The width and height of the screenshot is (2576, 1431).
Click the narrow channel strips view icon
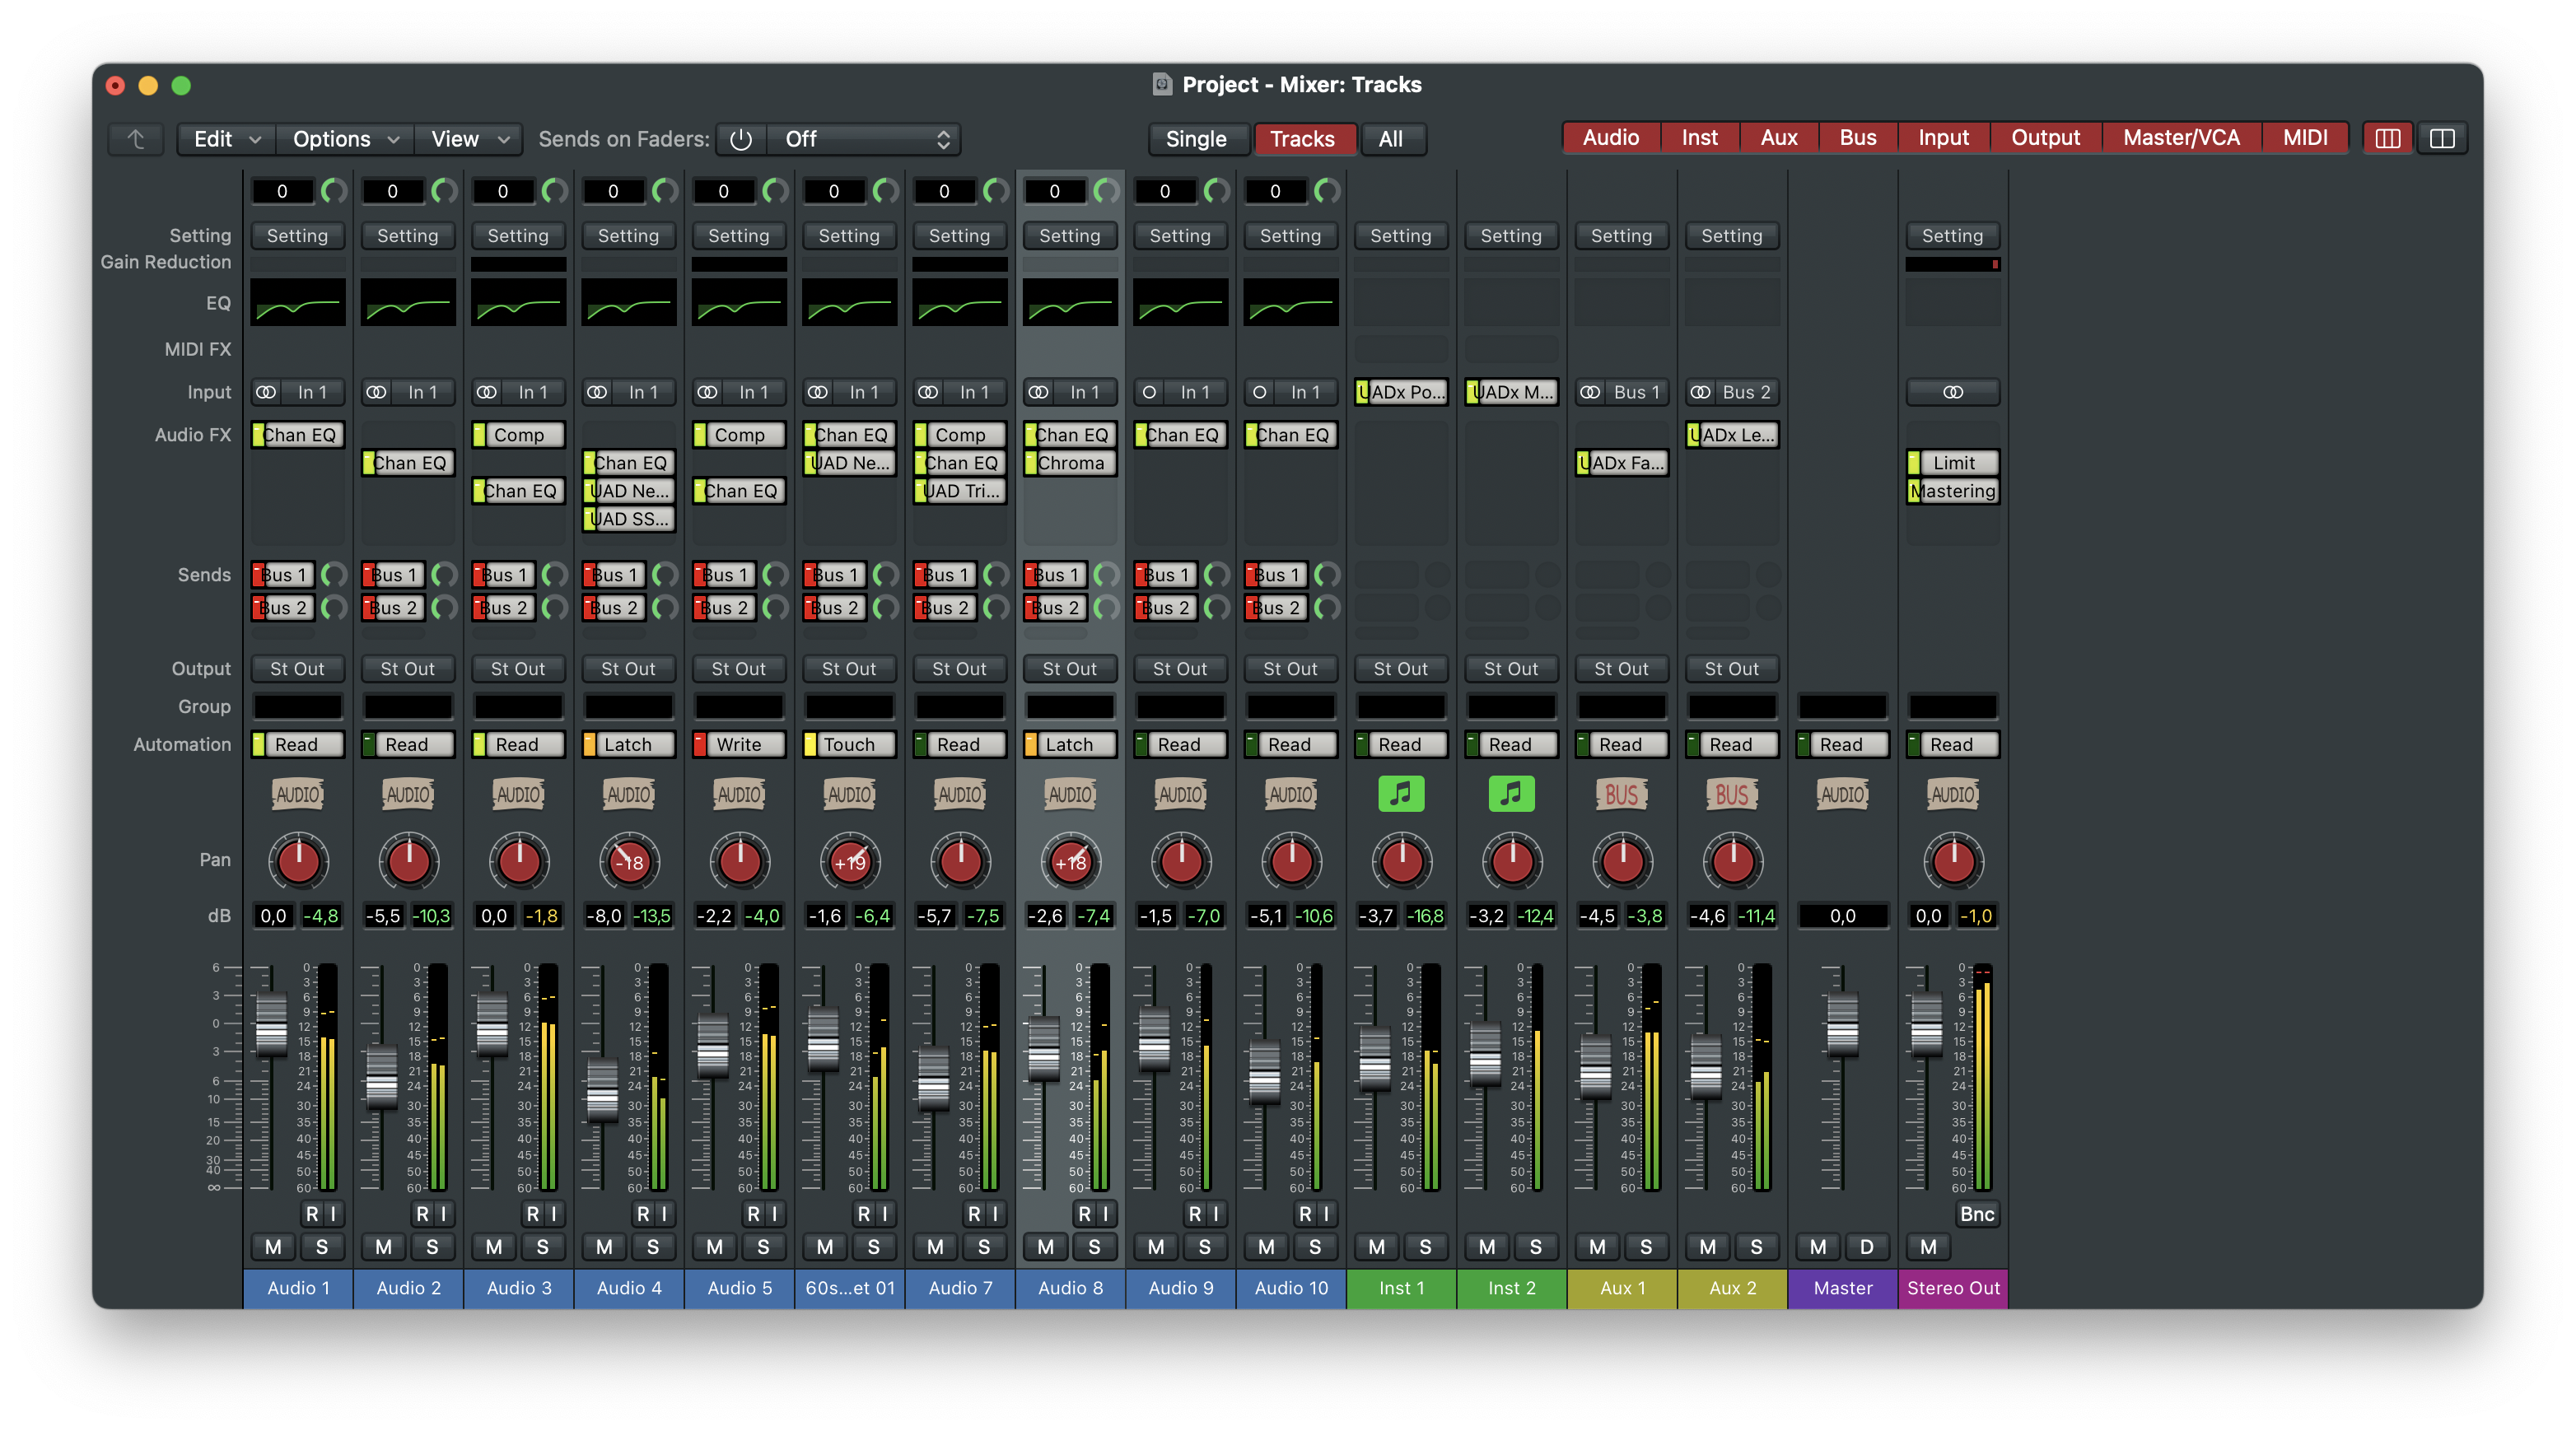2387,138
